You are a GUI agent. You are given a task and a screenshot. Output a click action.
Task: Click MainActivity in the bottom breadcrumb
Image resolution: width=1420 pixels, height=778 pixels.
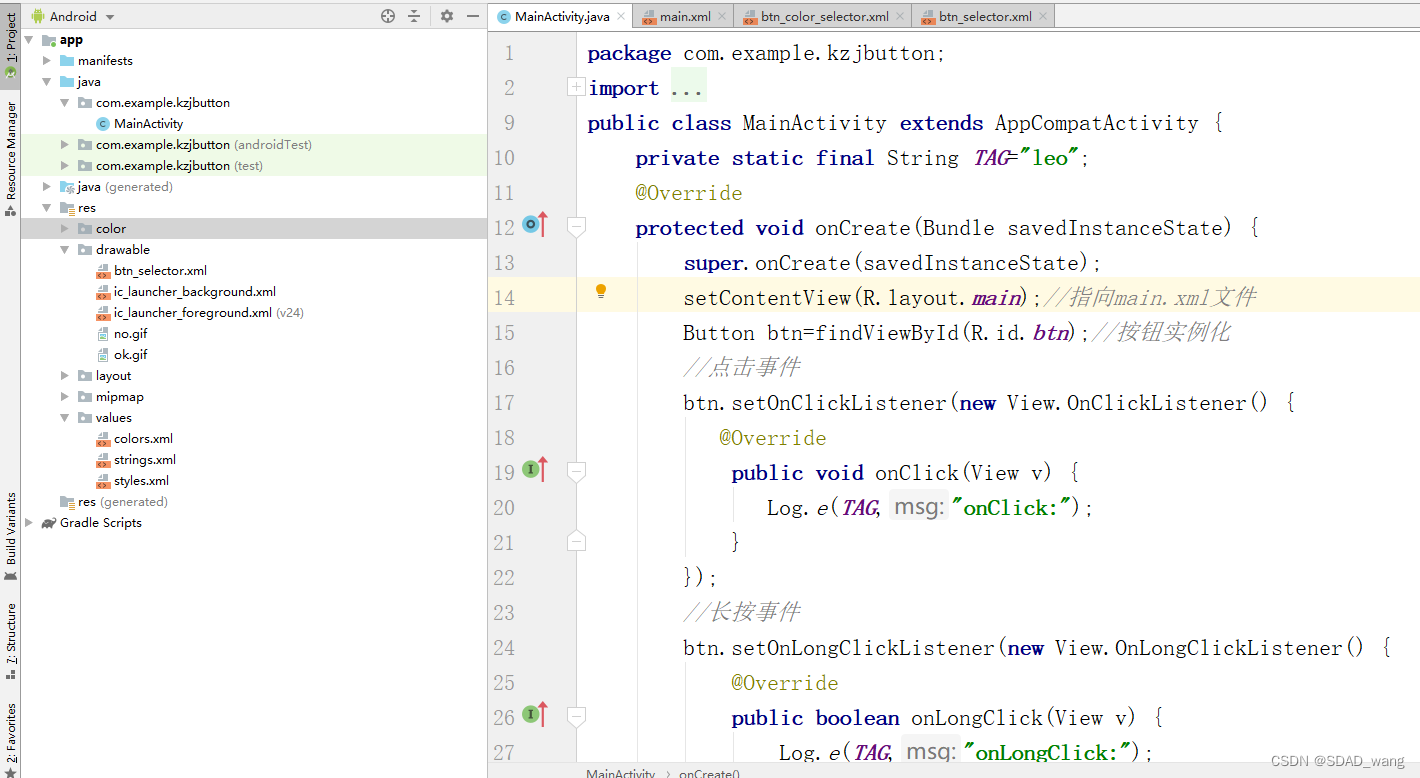tap(620, 773)
